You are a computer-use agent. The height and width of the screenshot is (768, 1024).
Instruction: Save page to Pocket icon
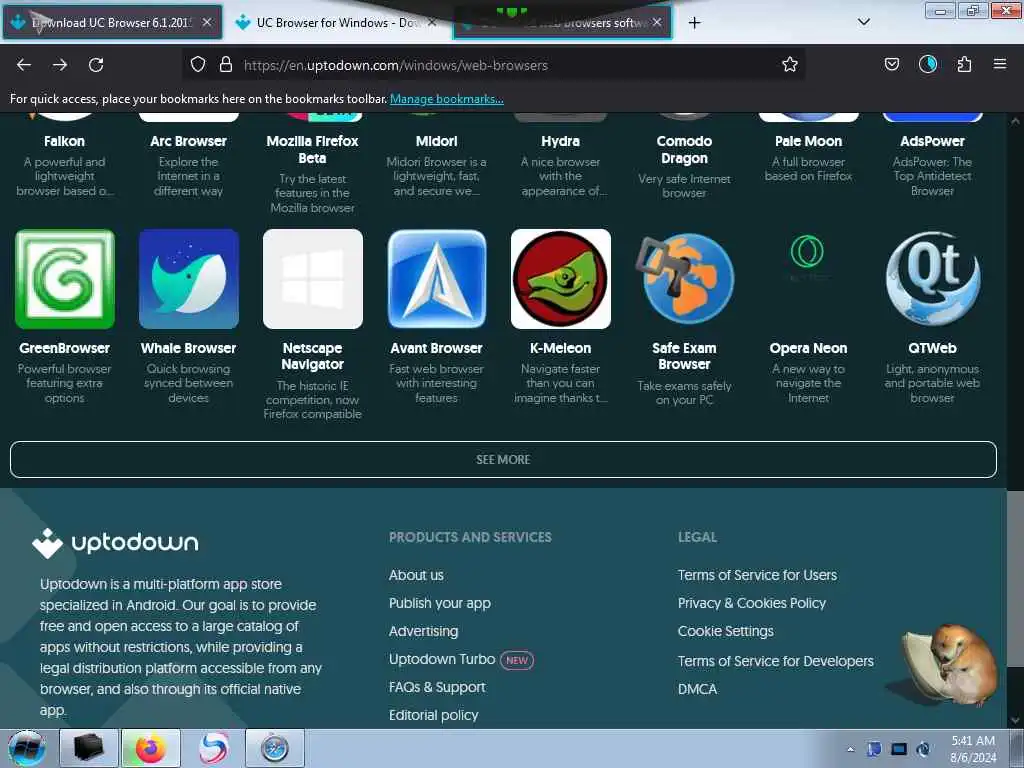point(892,64)
